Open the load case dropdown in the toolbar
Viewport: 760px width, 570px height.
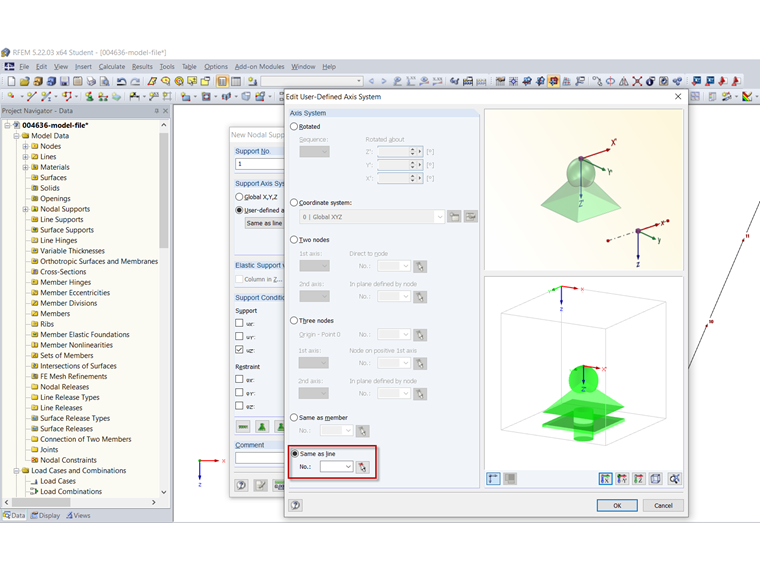tap(359, 81)
